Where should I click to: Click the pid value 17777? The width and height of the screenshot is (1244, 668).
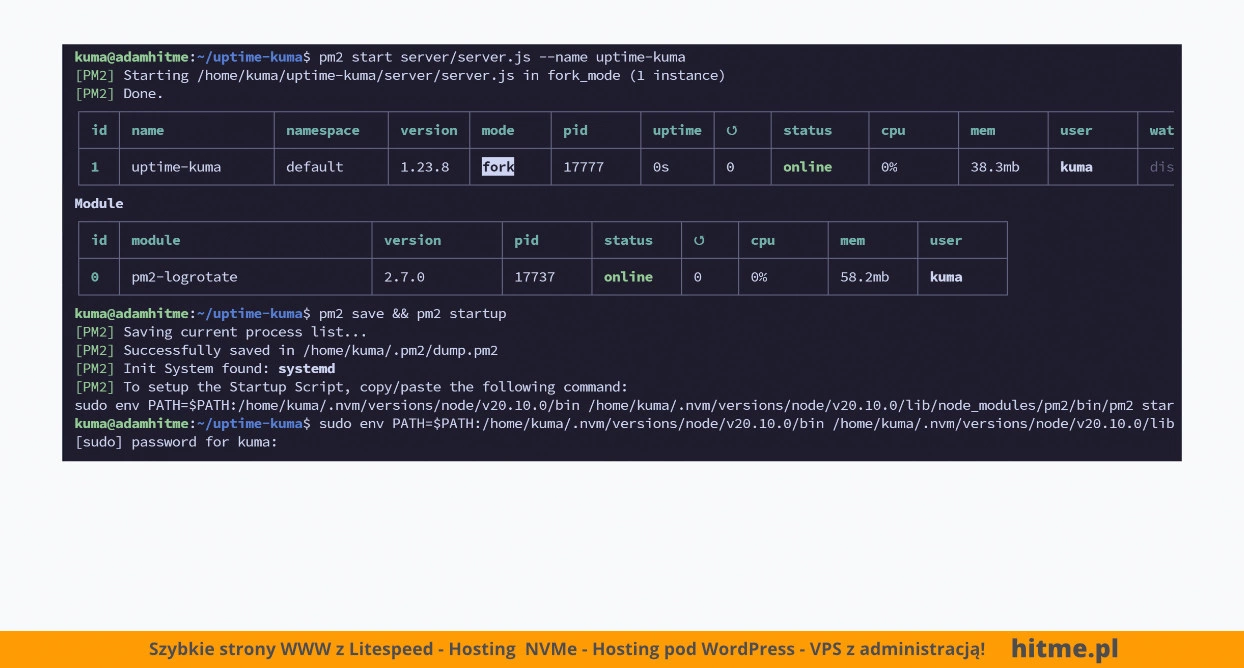[x=583, y=167]
